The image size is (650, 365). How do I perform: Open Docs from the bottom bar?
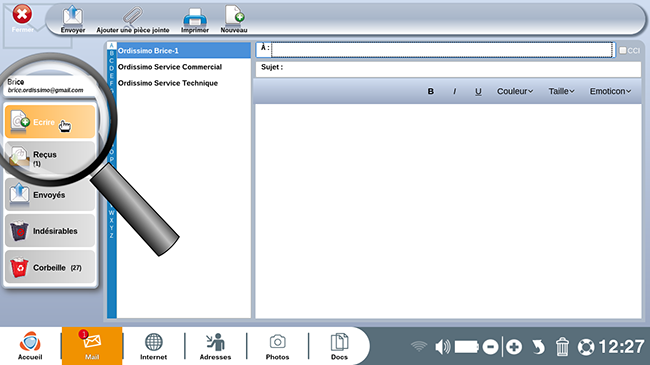(339, 346)
